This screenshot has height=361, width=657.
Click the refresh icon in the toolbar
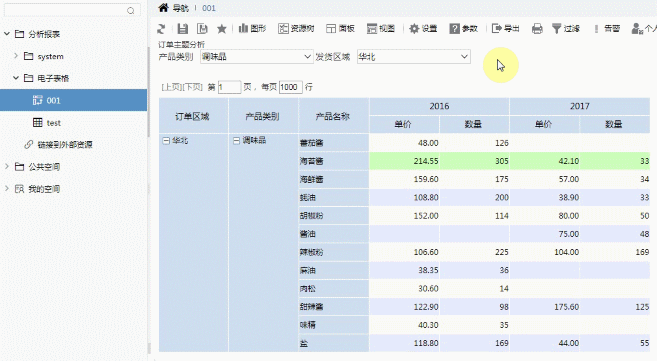[x=161, y=29]
